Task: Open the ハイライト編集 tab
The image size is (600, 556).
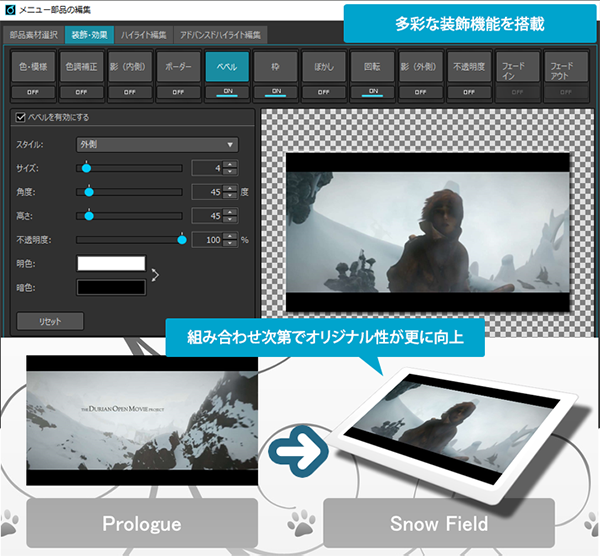Action: pos(143,35)
